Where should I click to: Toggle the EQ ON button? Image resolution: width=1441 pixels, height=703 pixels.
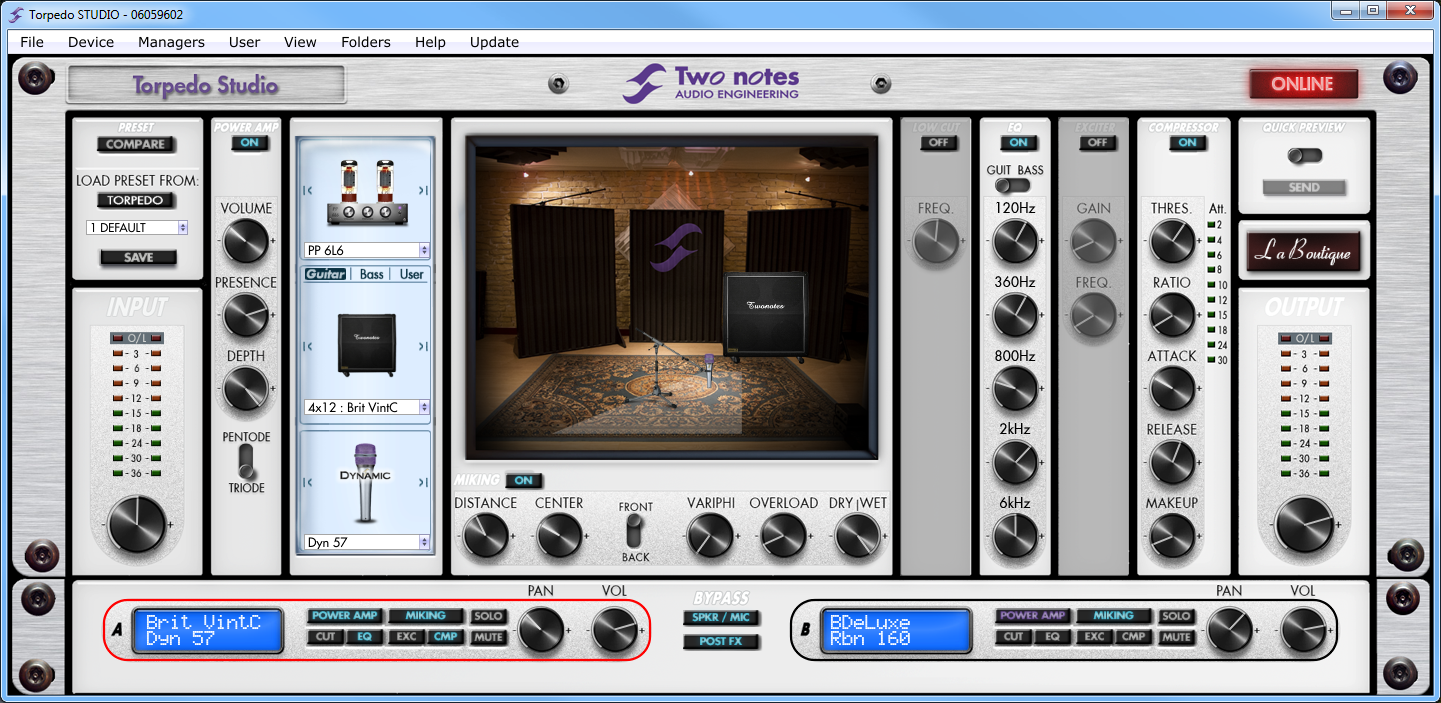pyautogui.click(x=1017, y=143)
